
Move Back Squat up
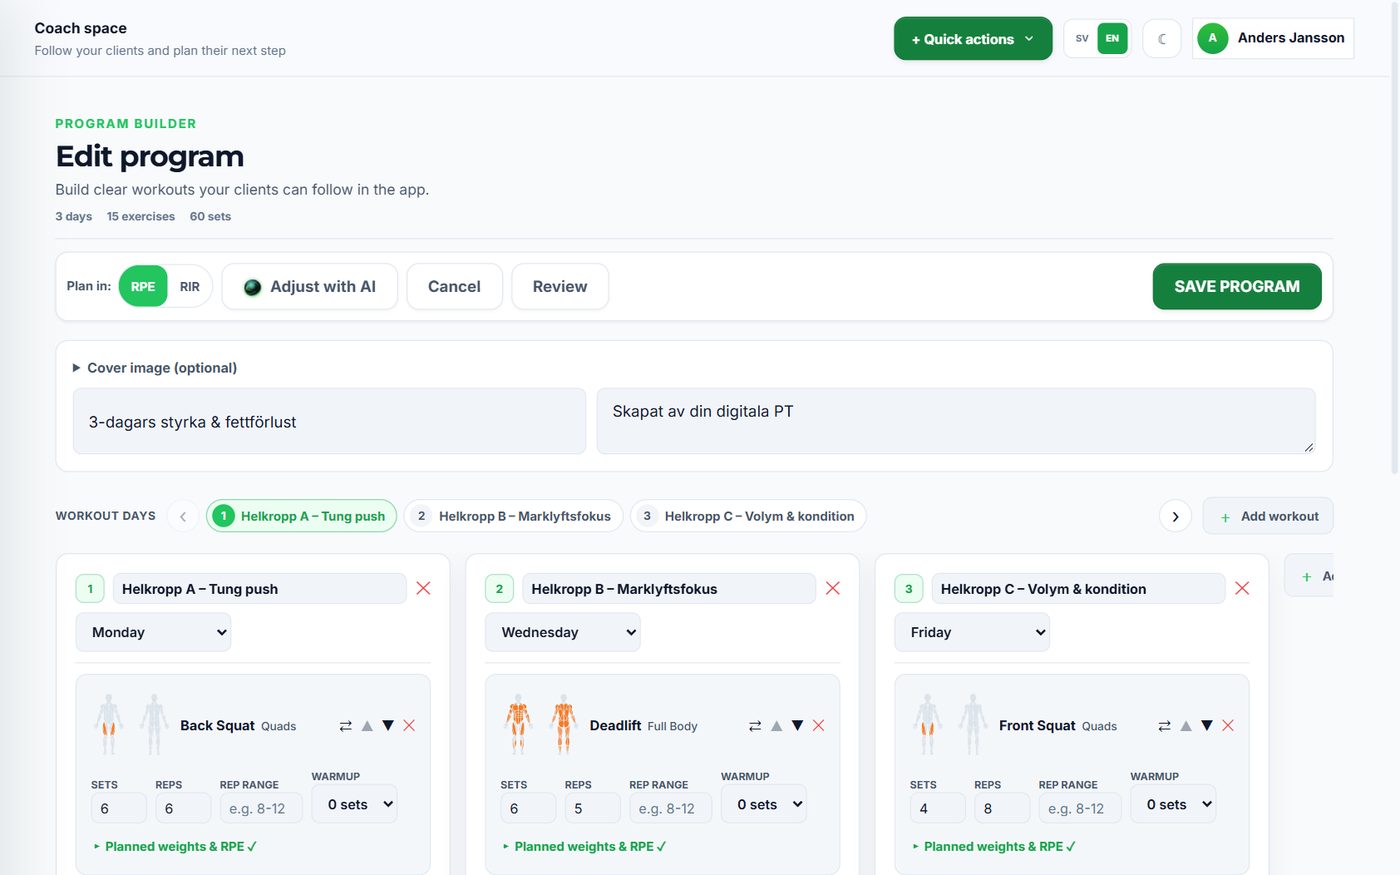(x=367, y=726)
